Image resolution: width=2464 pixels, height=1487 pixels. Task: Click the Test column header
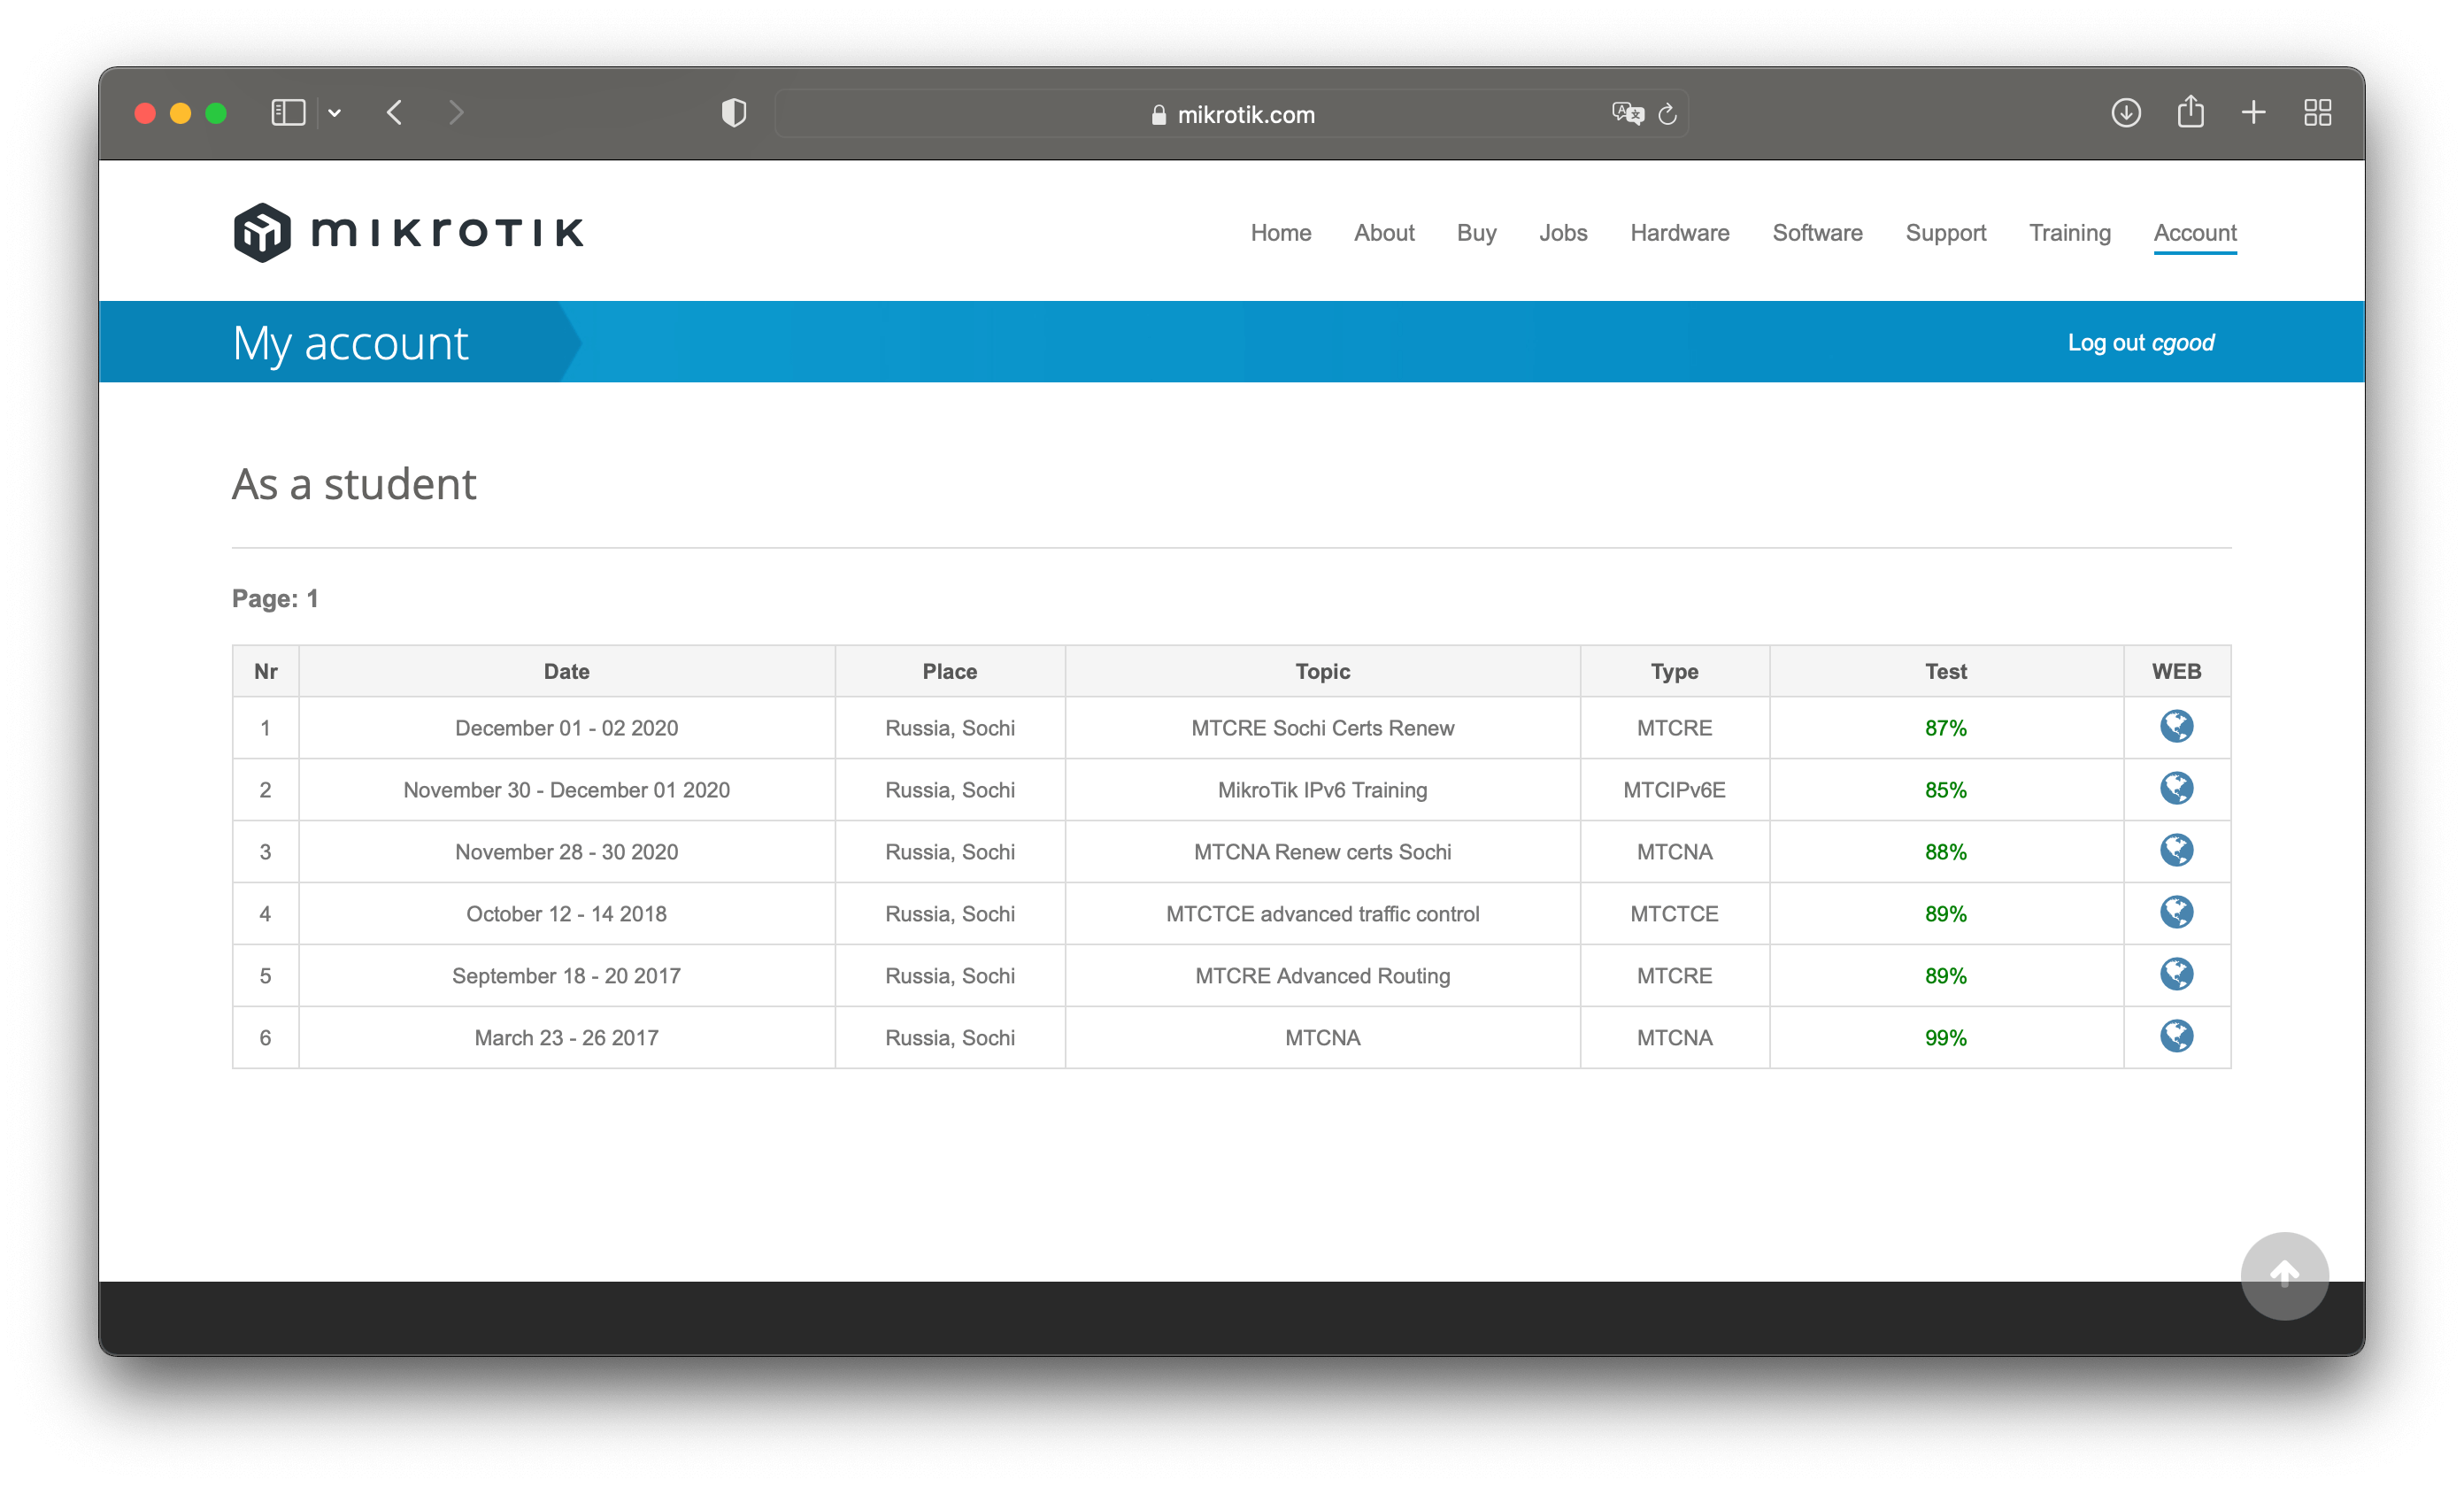point(1945,672)
